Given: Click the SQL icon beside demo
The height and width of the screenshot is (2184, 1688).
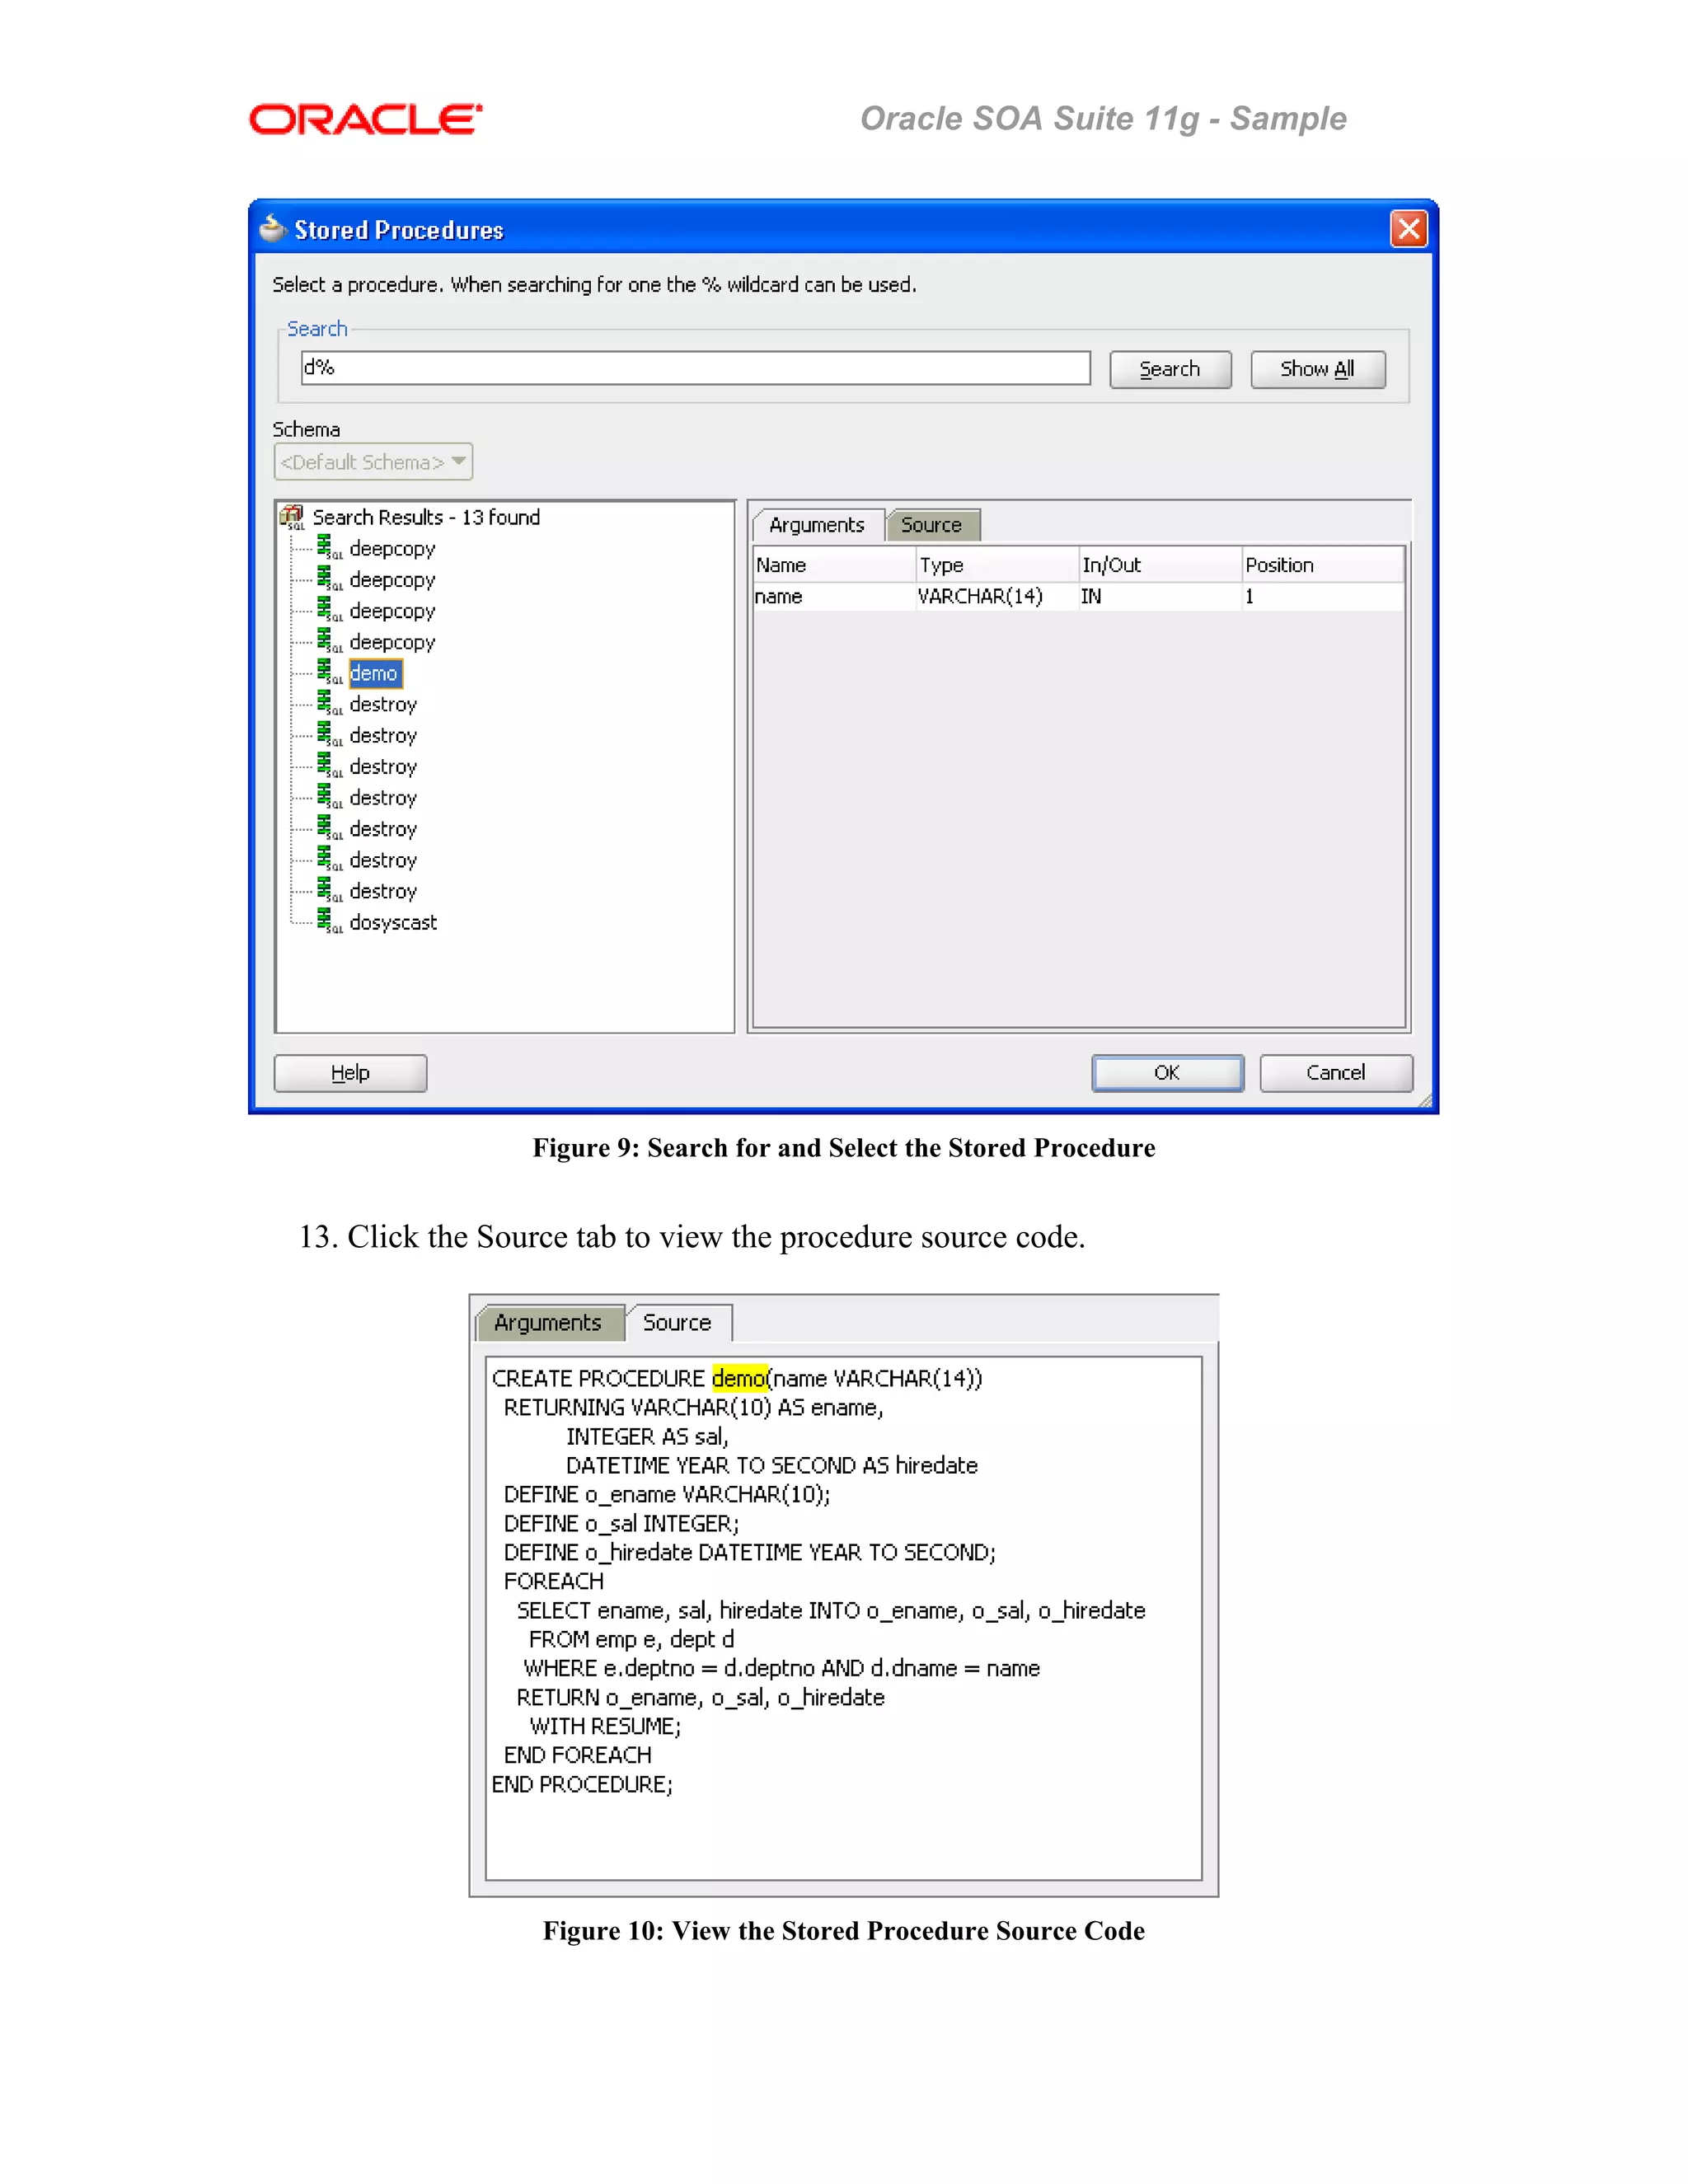Looking at the screenshot, I should coord(328,672).
